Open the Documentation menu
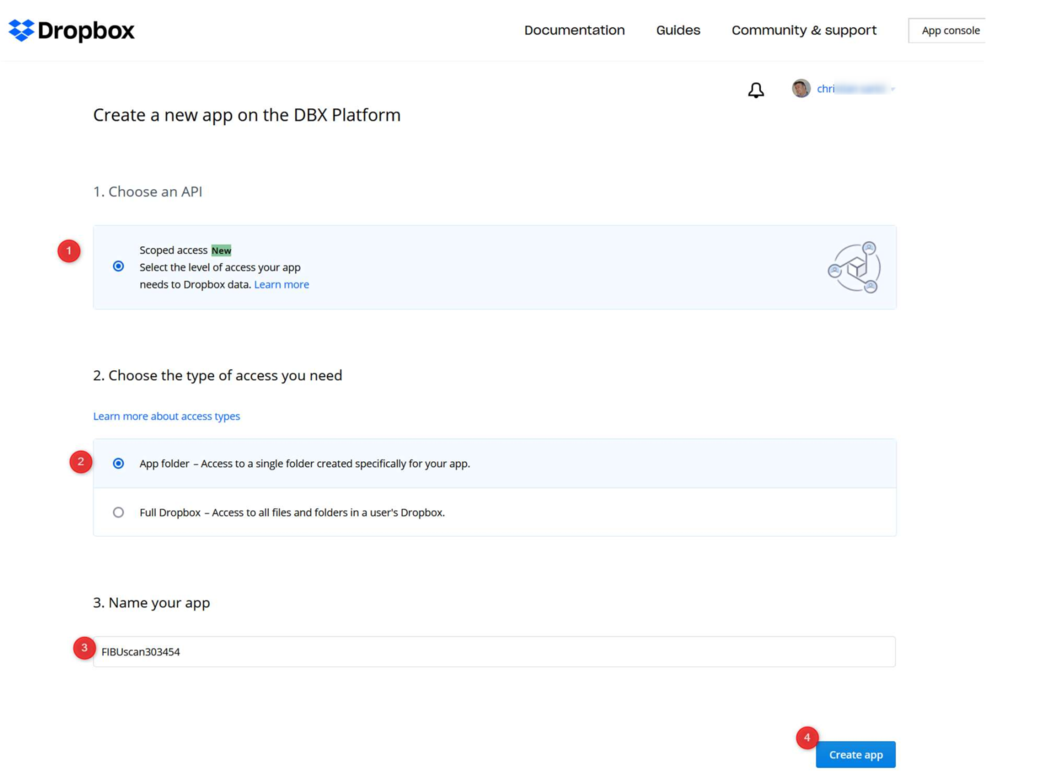 coord(575,30)
